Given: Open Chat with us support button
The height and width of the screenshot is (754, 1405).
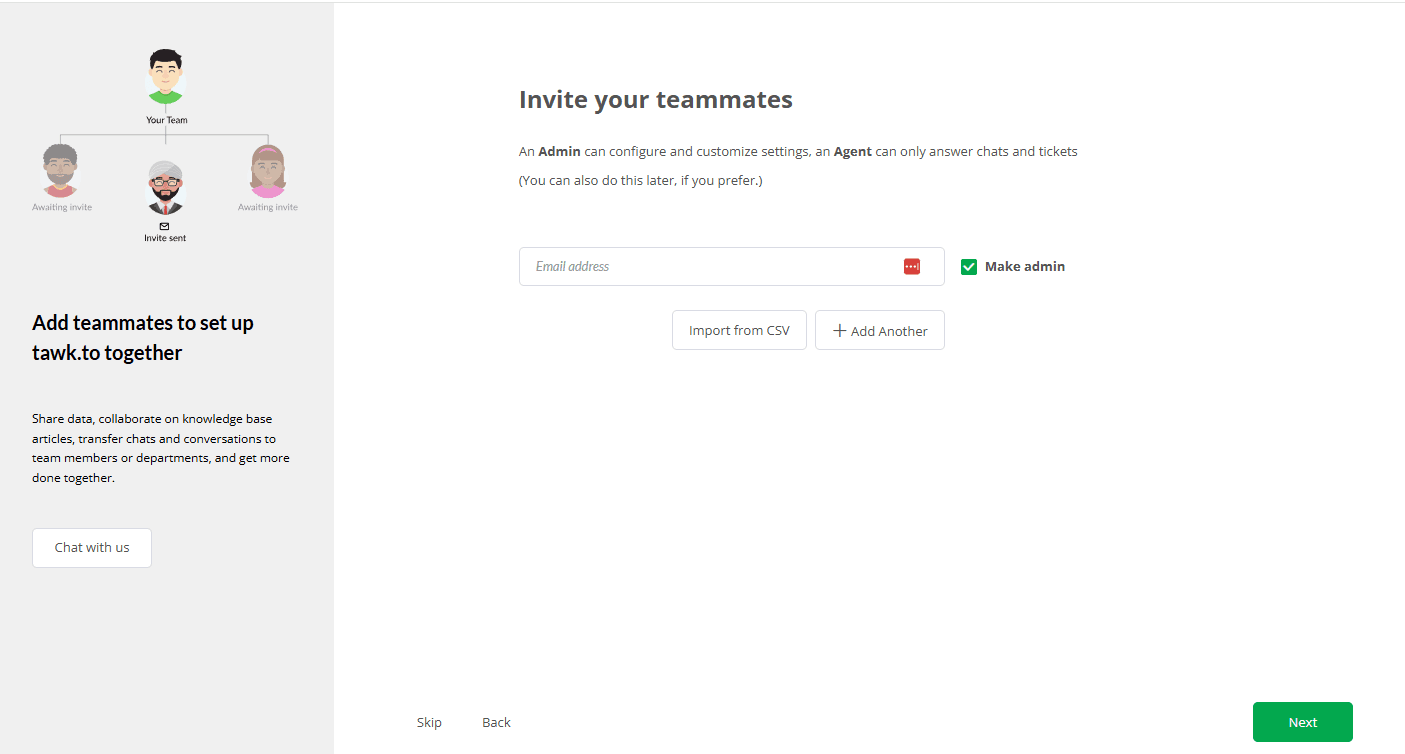Looking at the screenshot, I should tap(92, 548).
